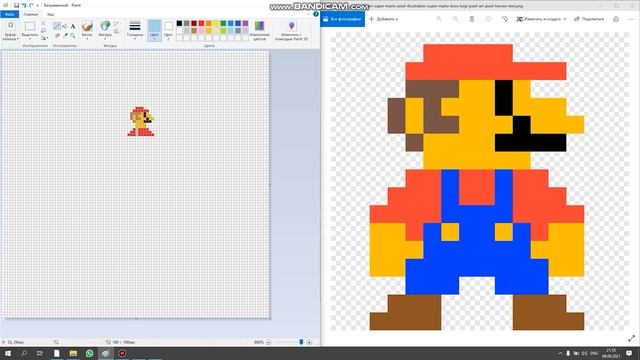Click the Paint zoom slider handle
640x360 pixels.
pos(301,342)
